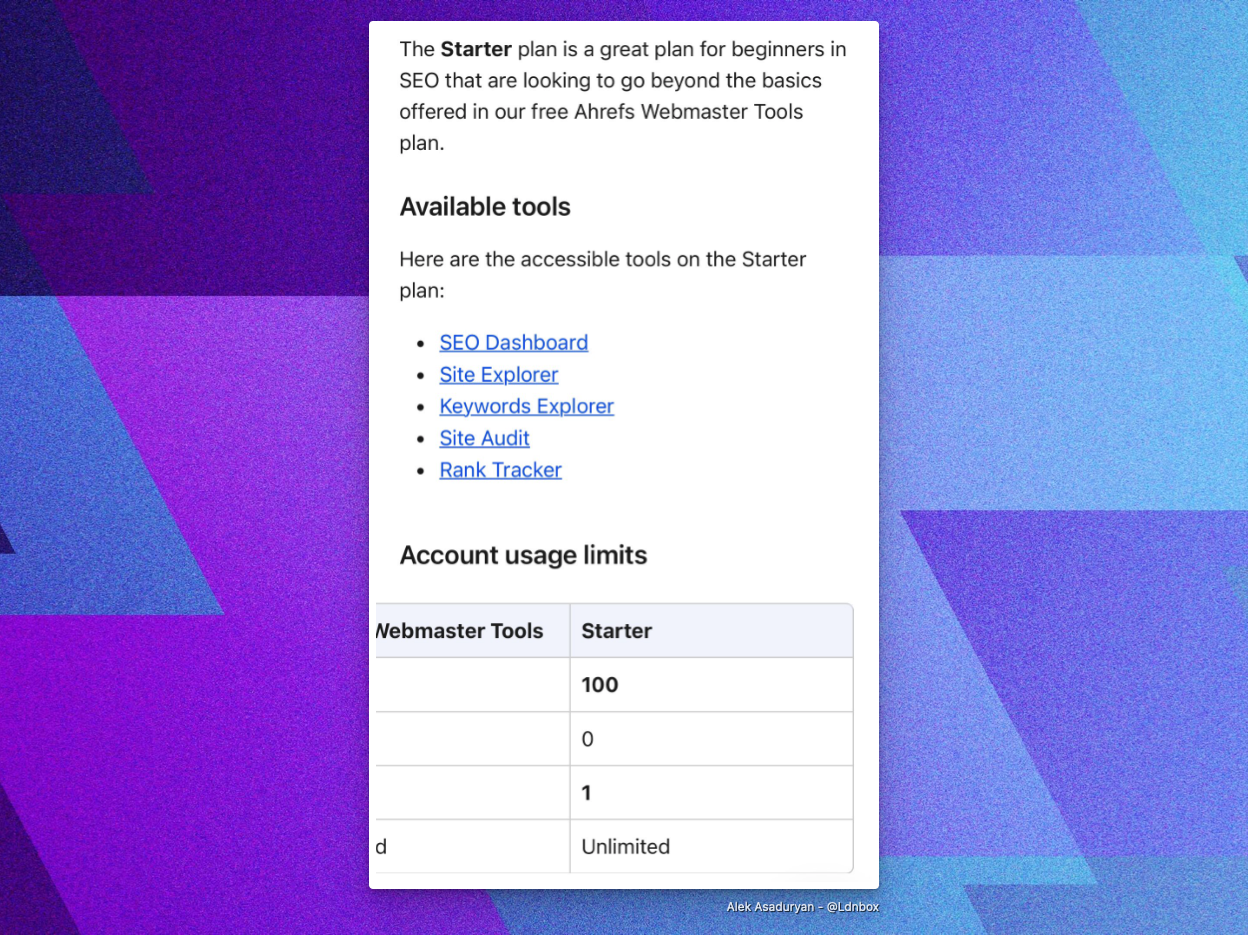Click the 'Here are the accessible tools' sentence

coord(603,275)
